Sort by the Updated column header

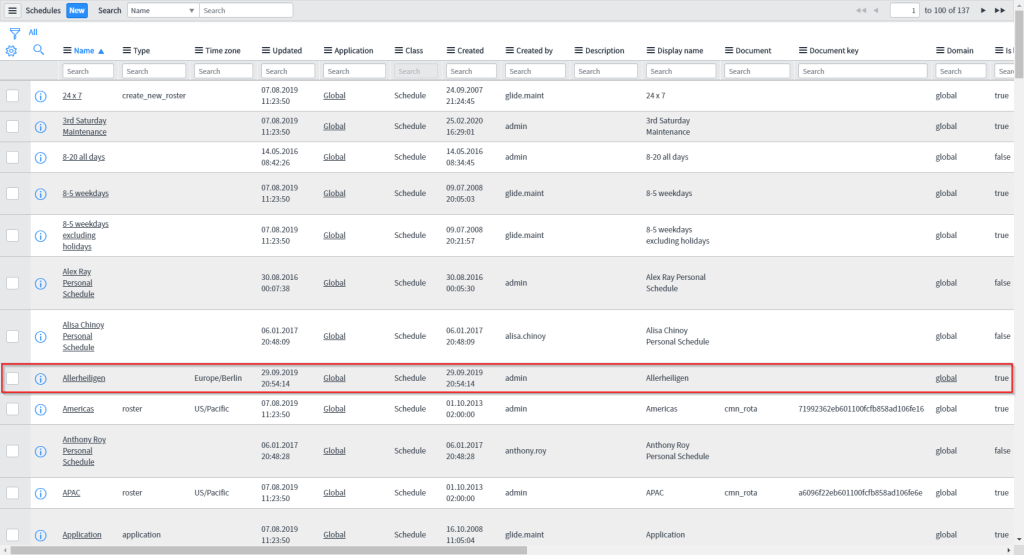[x=287, y=51]
